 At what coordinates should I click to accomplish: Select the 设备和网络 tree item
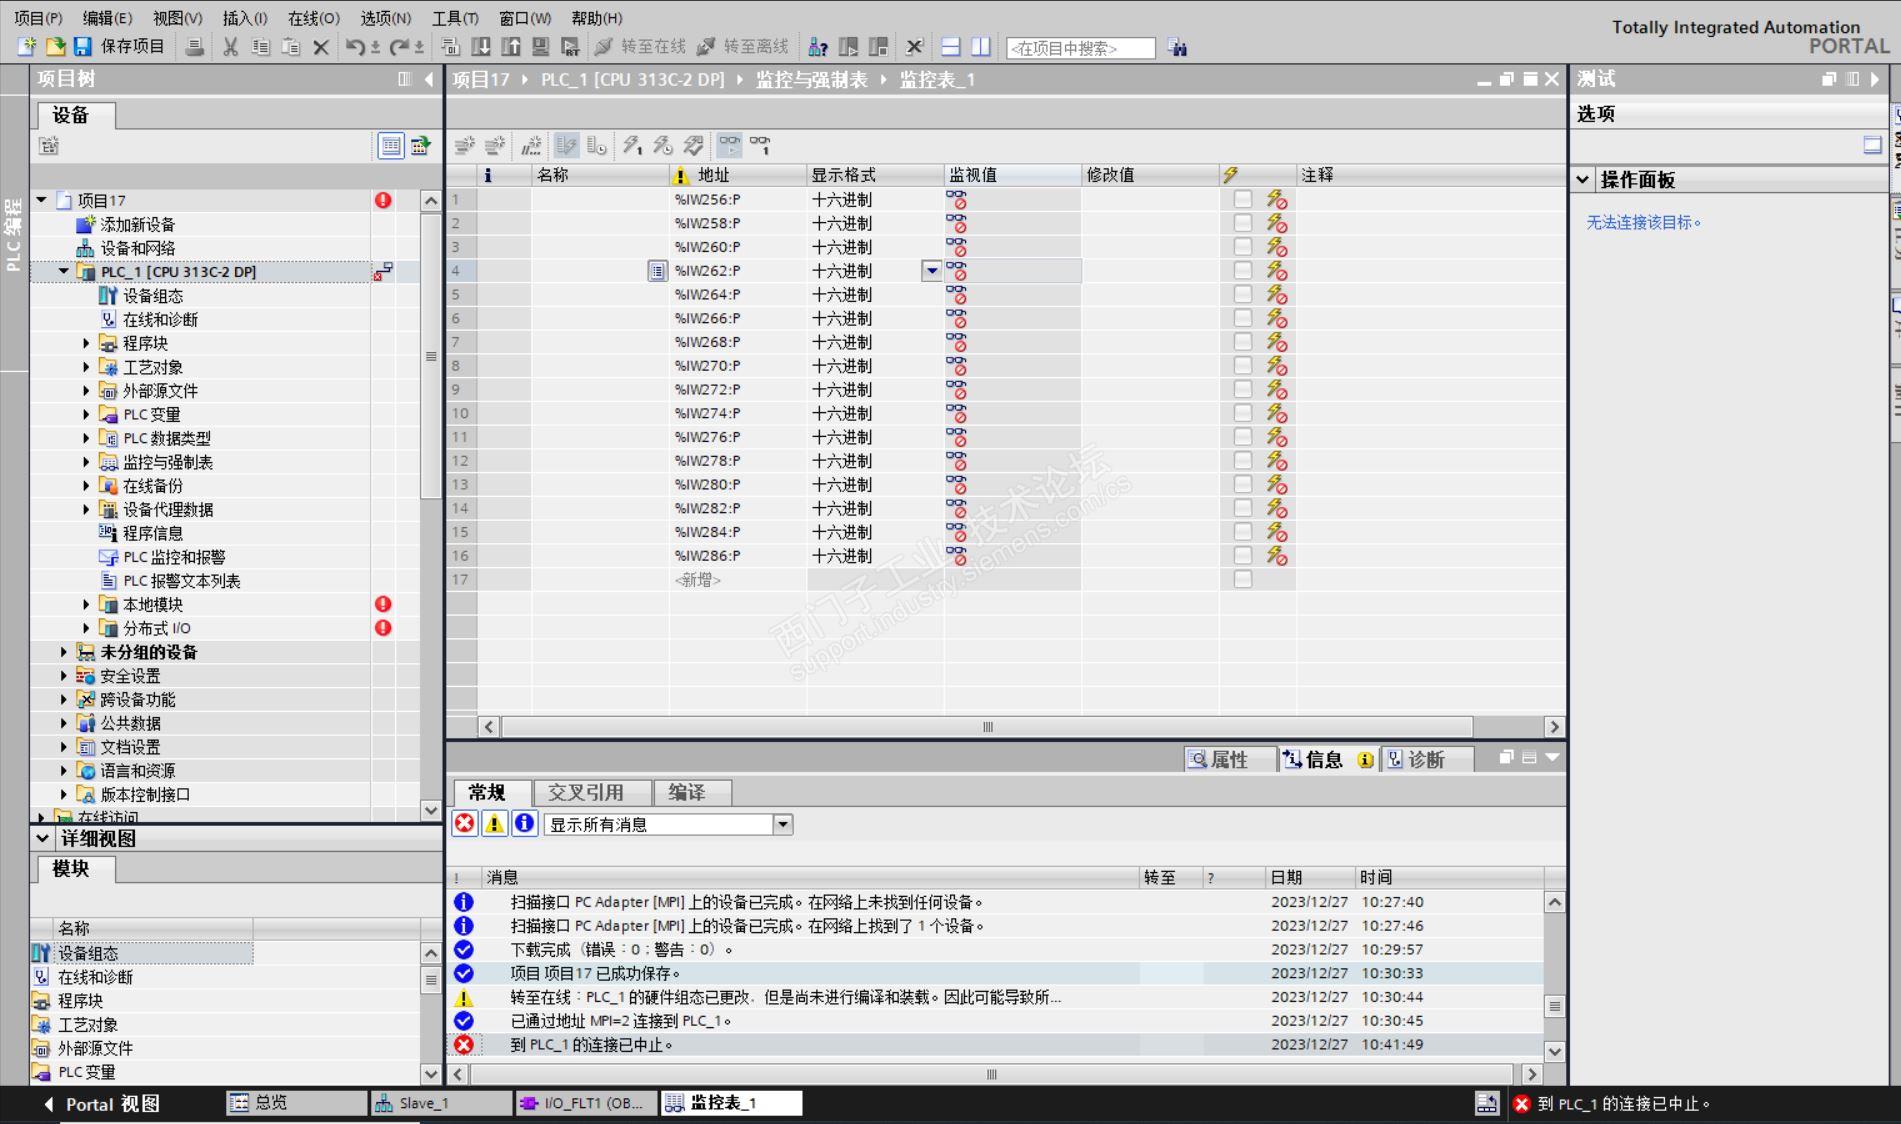click(137, 248)
